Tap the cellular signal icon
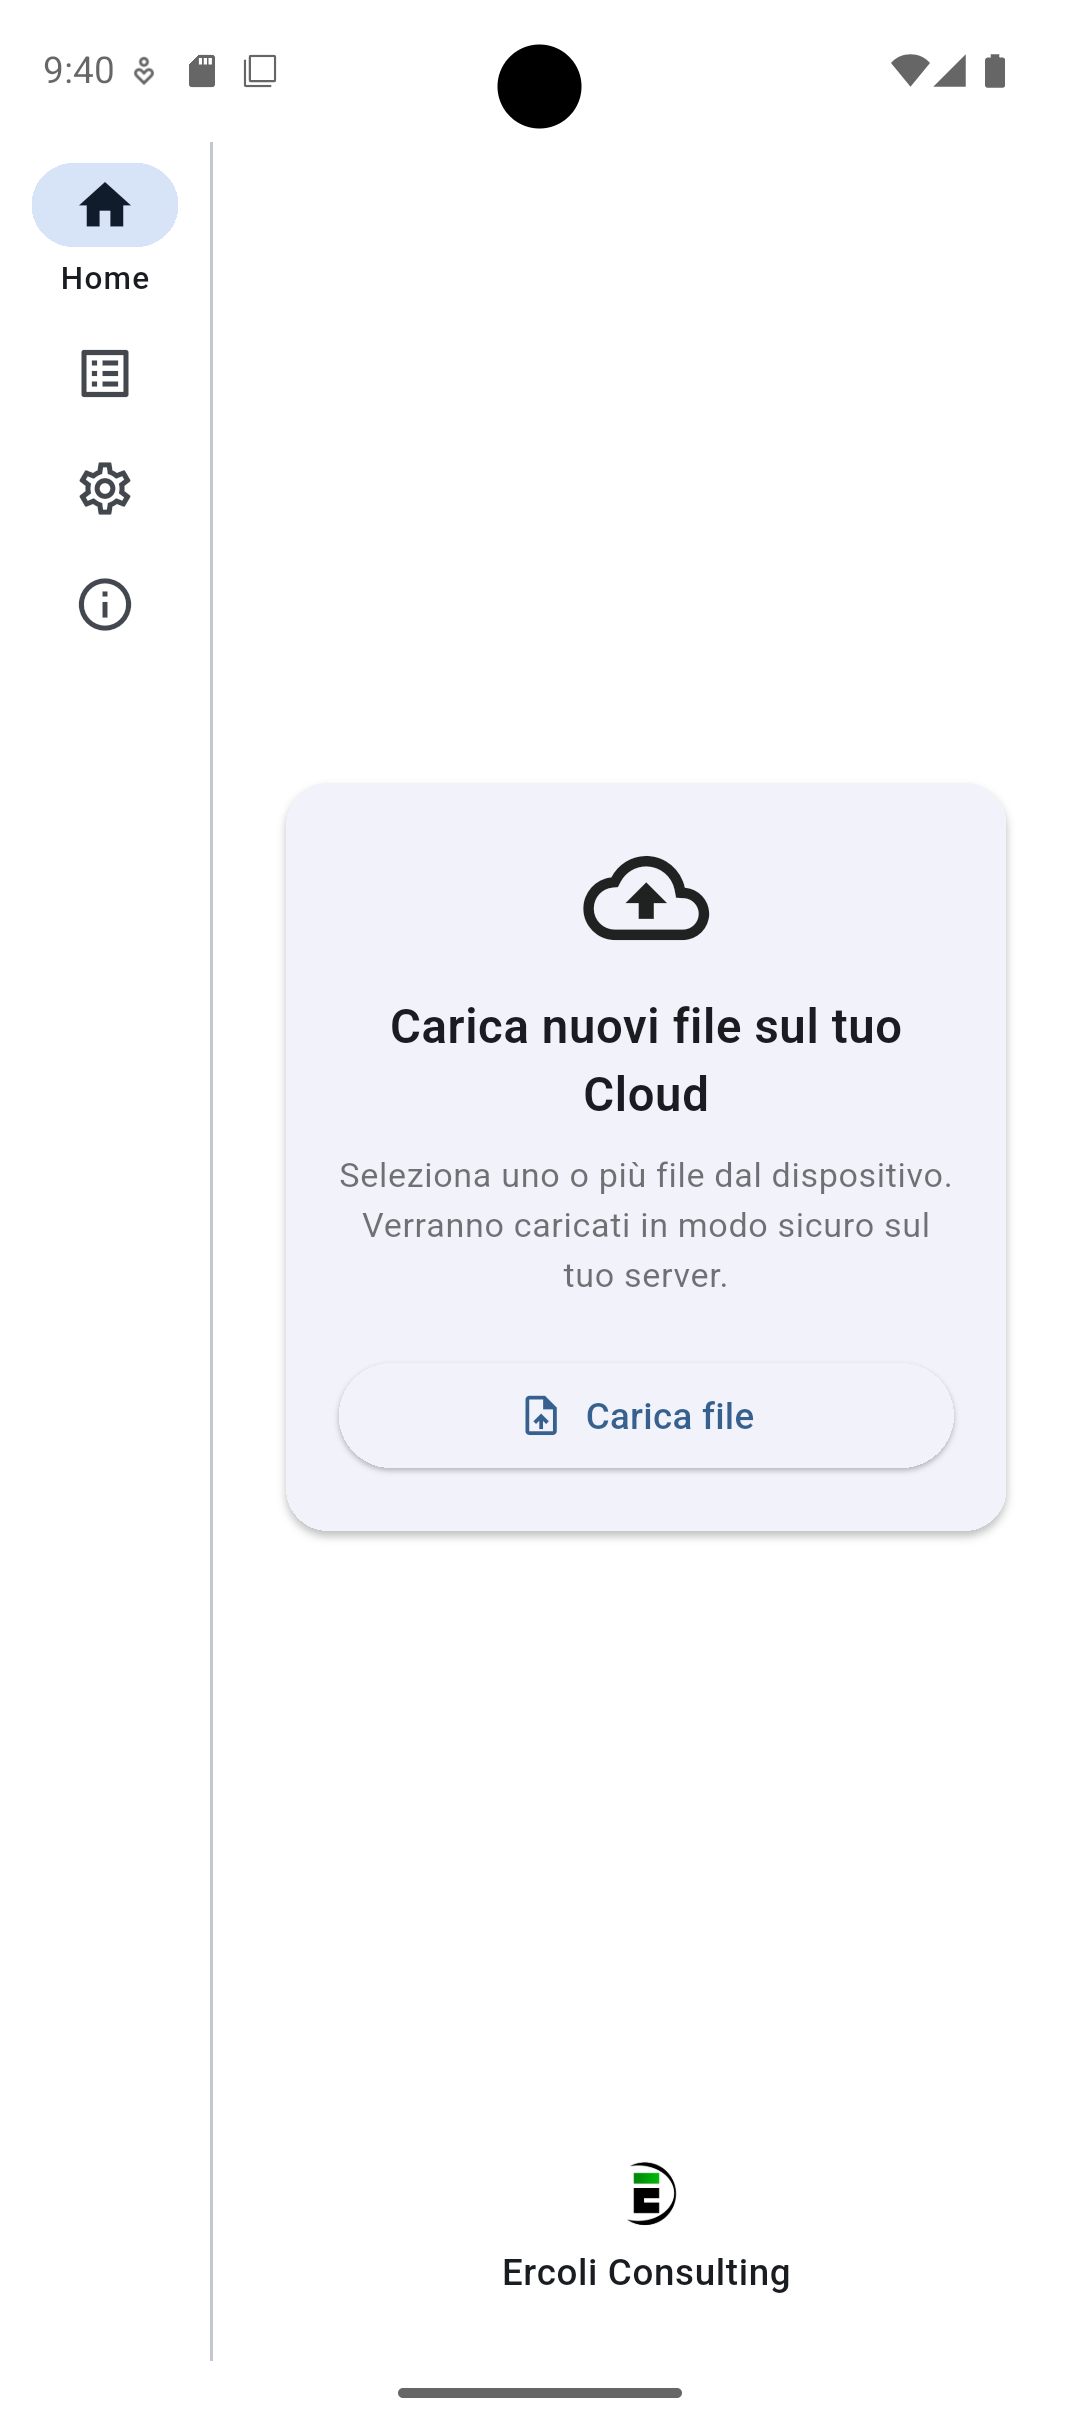Image resolution: width=1080 pixels, height=2424 pixels. coord(950,71)
